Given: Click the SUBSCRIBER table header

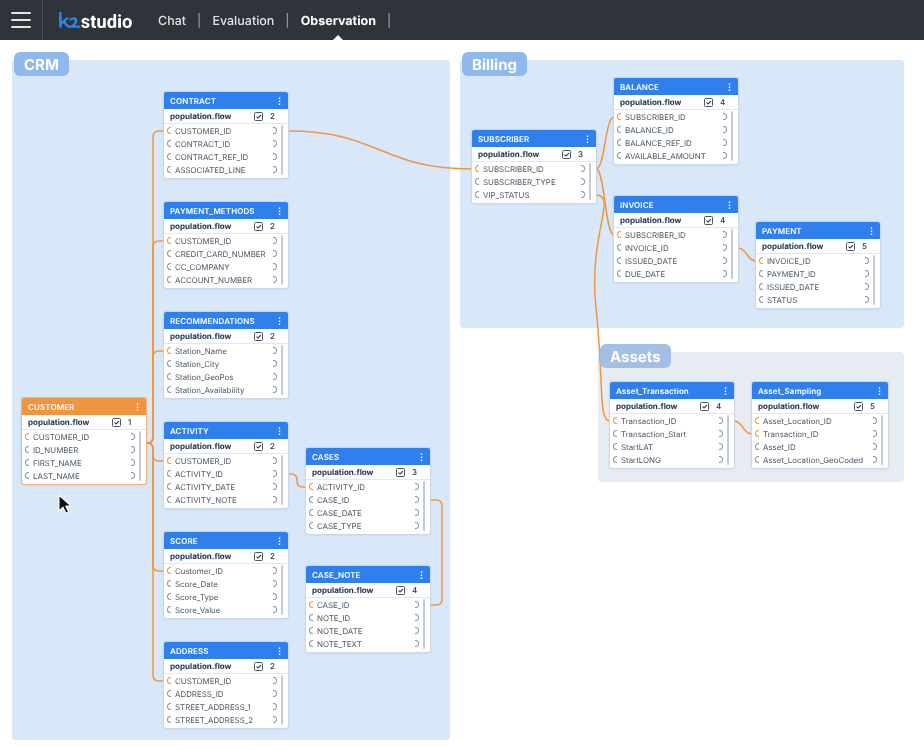Looking at the screenshot, I should [534, 139].
